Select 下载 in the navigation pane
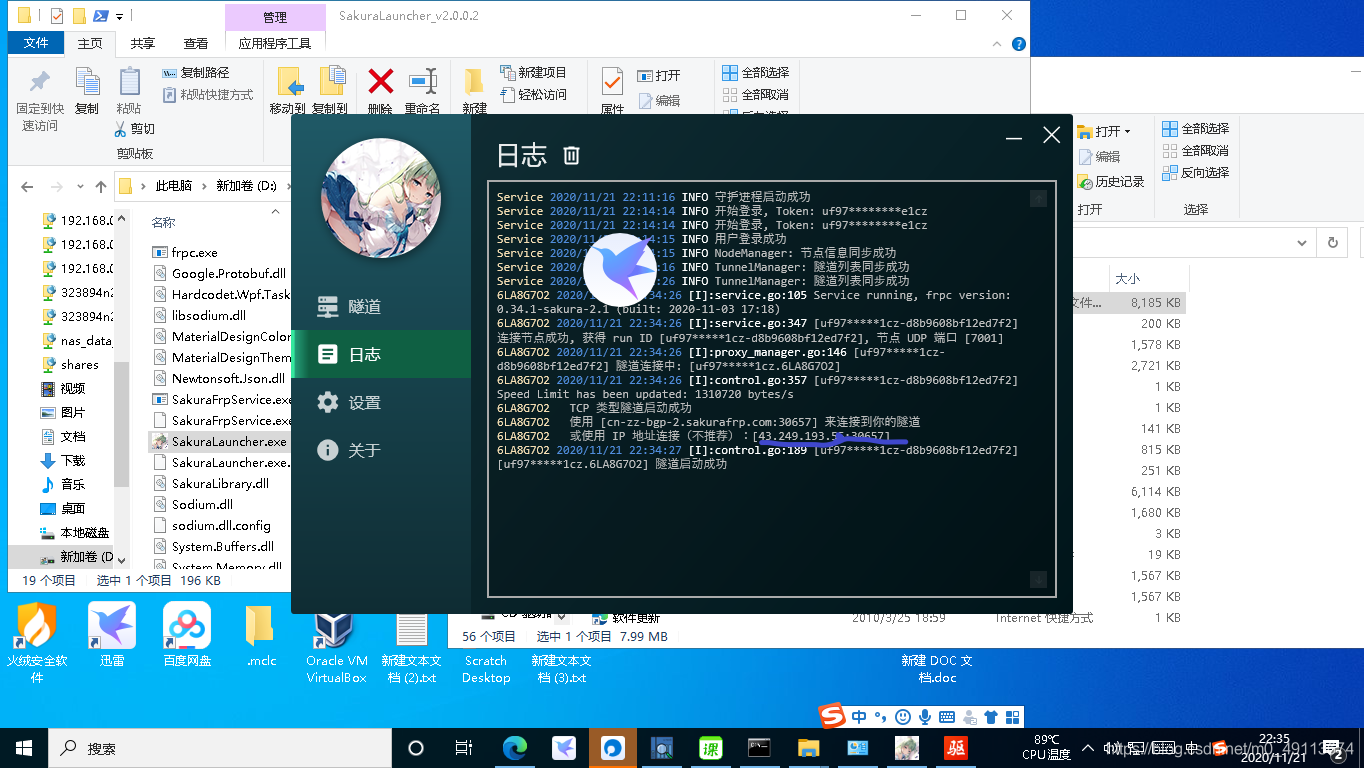Image resolution: width=1364 pixels, height=768 pixels. click(73, 460)
